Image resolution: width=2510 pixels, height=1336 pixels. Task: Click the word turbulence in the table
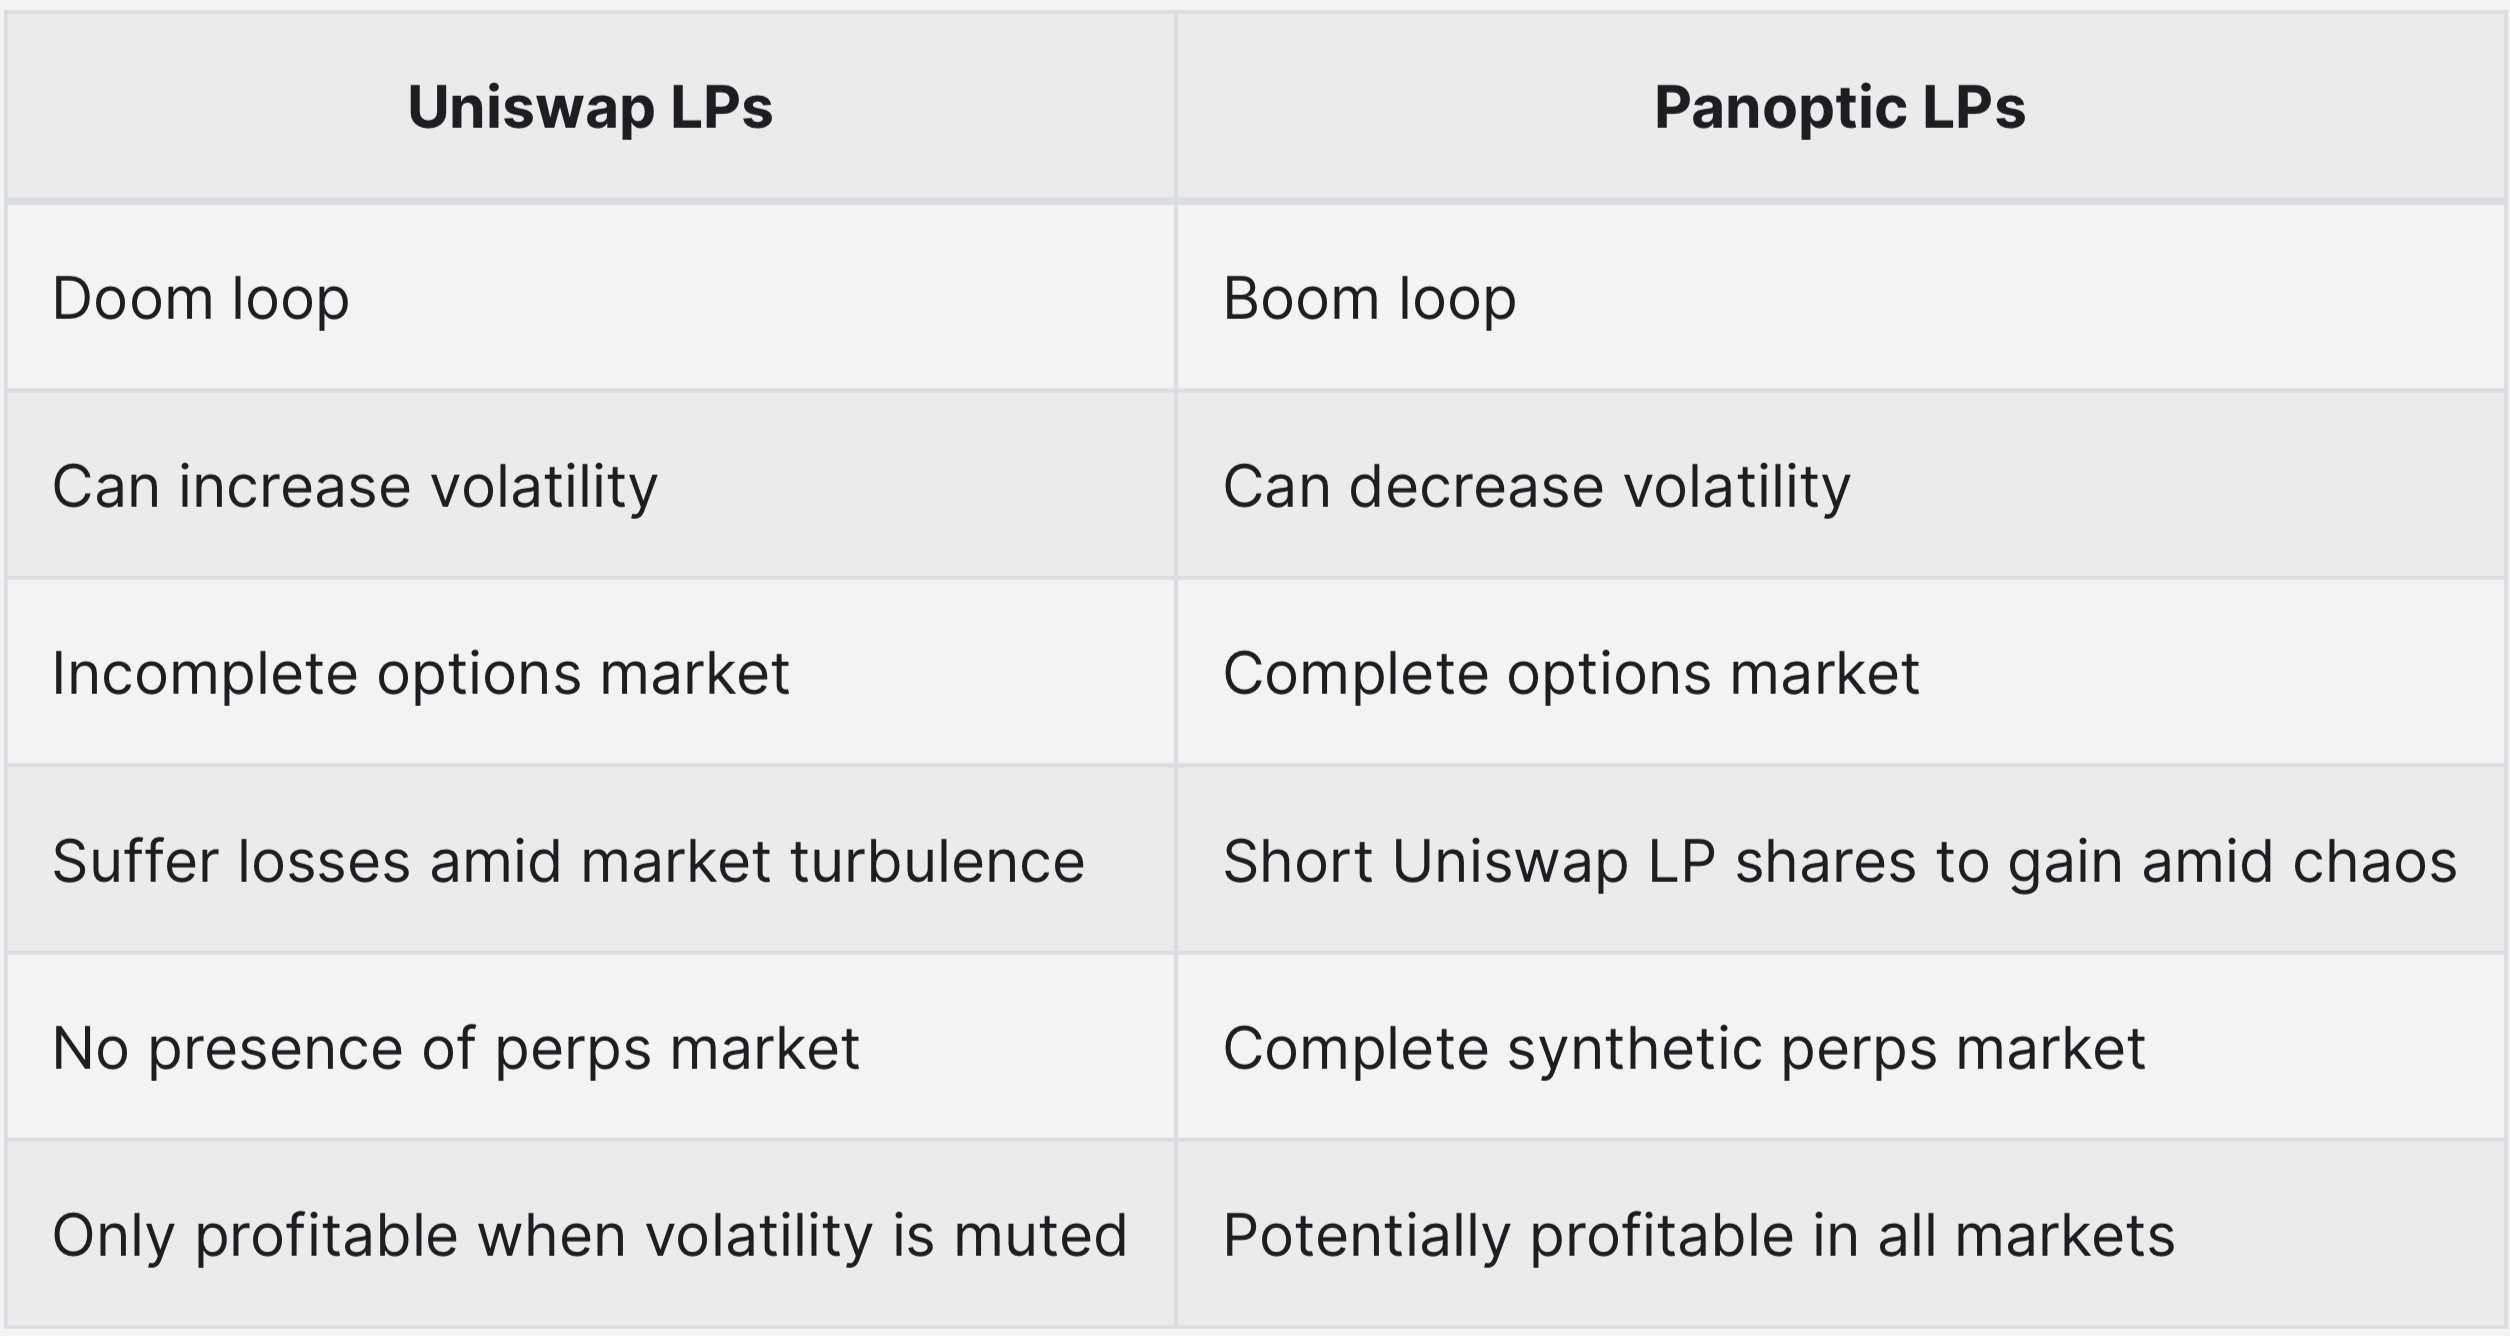(937, 861)
